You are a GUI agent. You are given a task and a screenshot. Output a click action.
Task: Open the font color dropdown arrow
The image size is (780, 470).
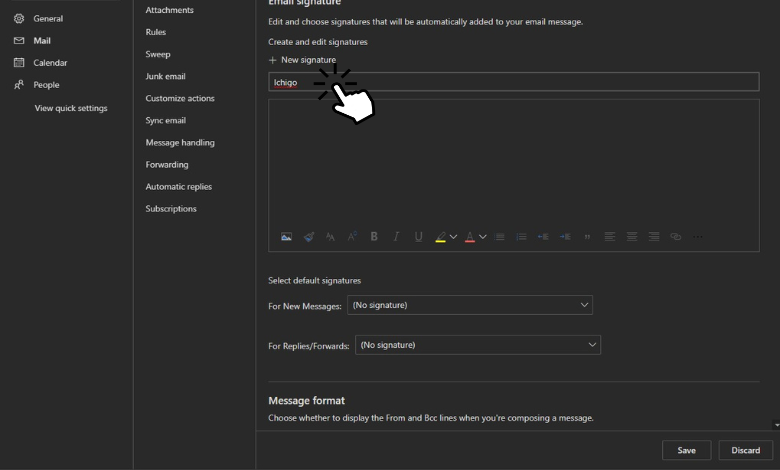[x=483, y=237]
